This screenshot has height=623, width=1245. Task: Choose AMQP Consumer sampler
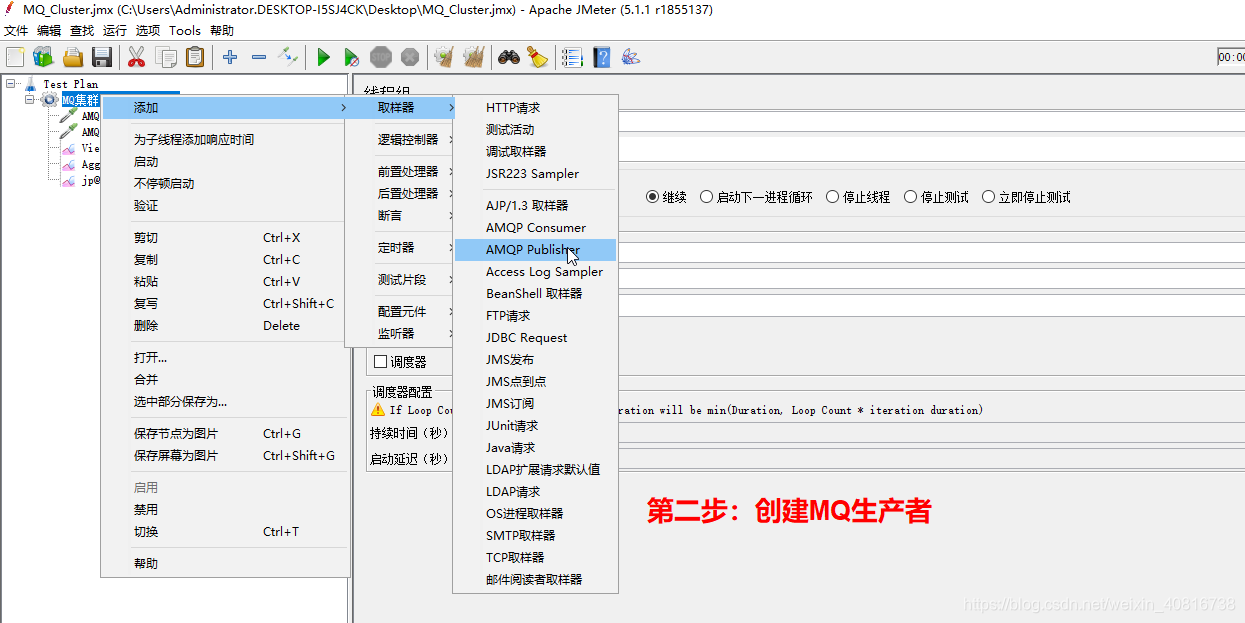pyautogui.click(x=536, y=227)
